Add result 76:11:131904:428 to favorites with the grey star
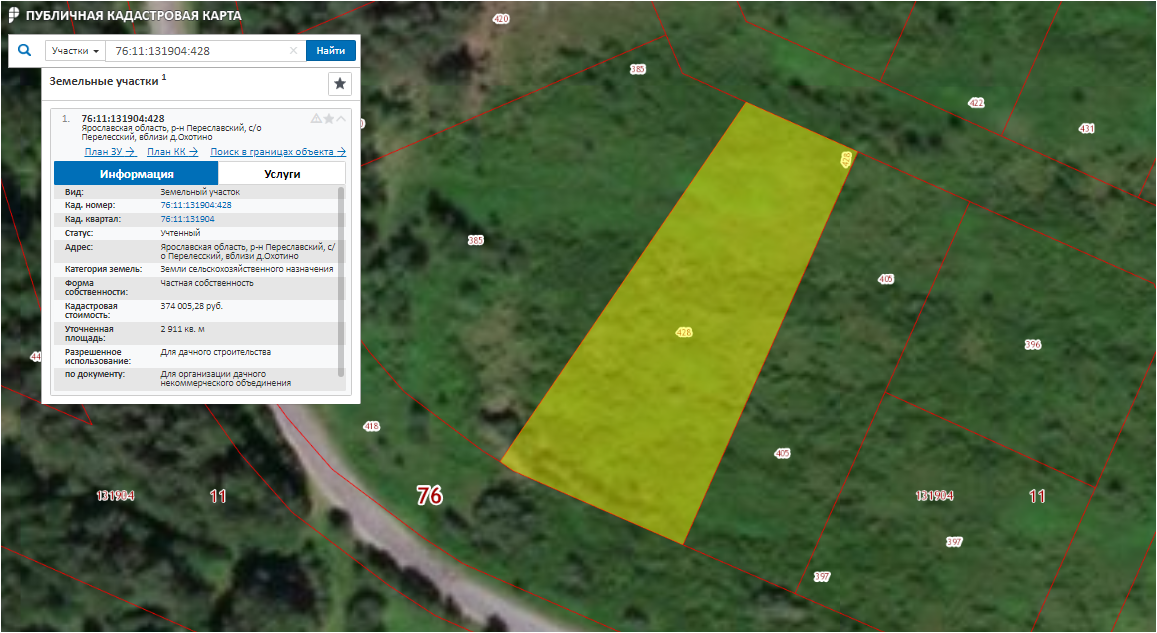The width and height of the screenshot is (1157, 633). pos(328,118)
